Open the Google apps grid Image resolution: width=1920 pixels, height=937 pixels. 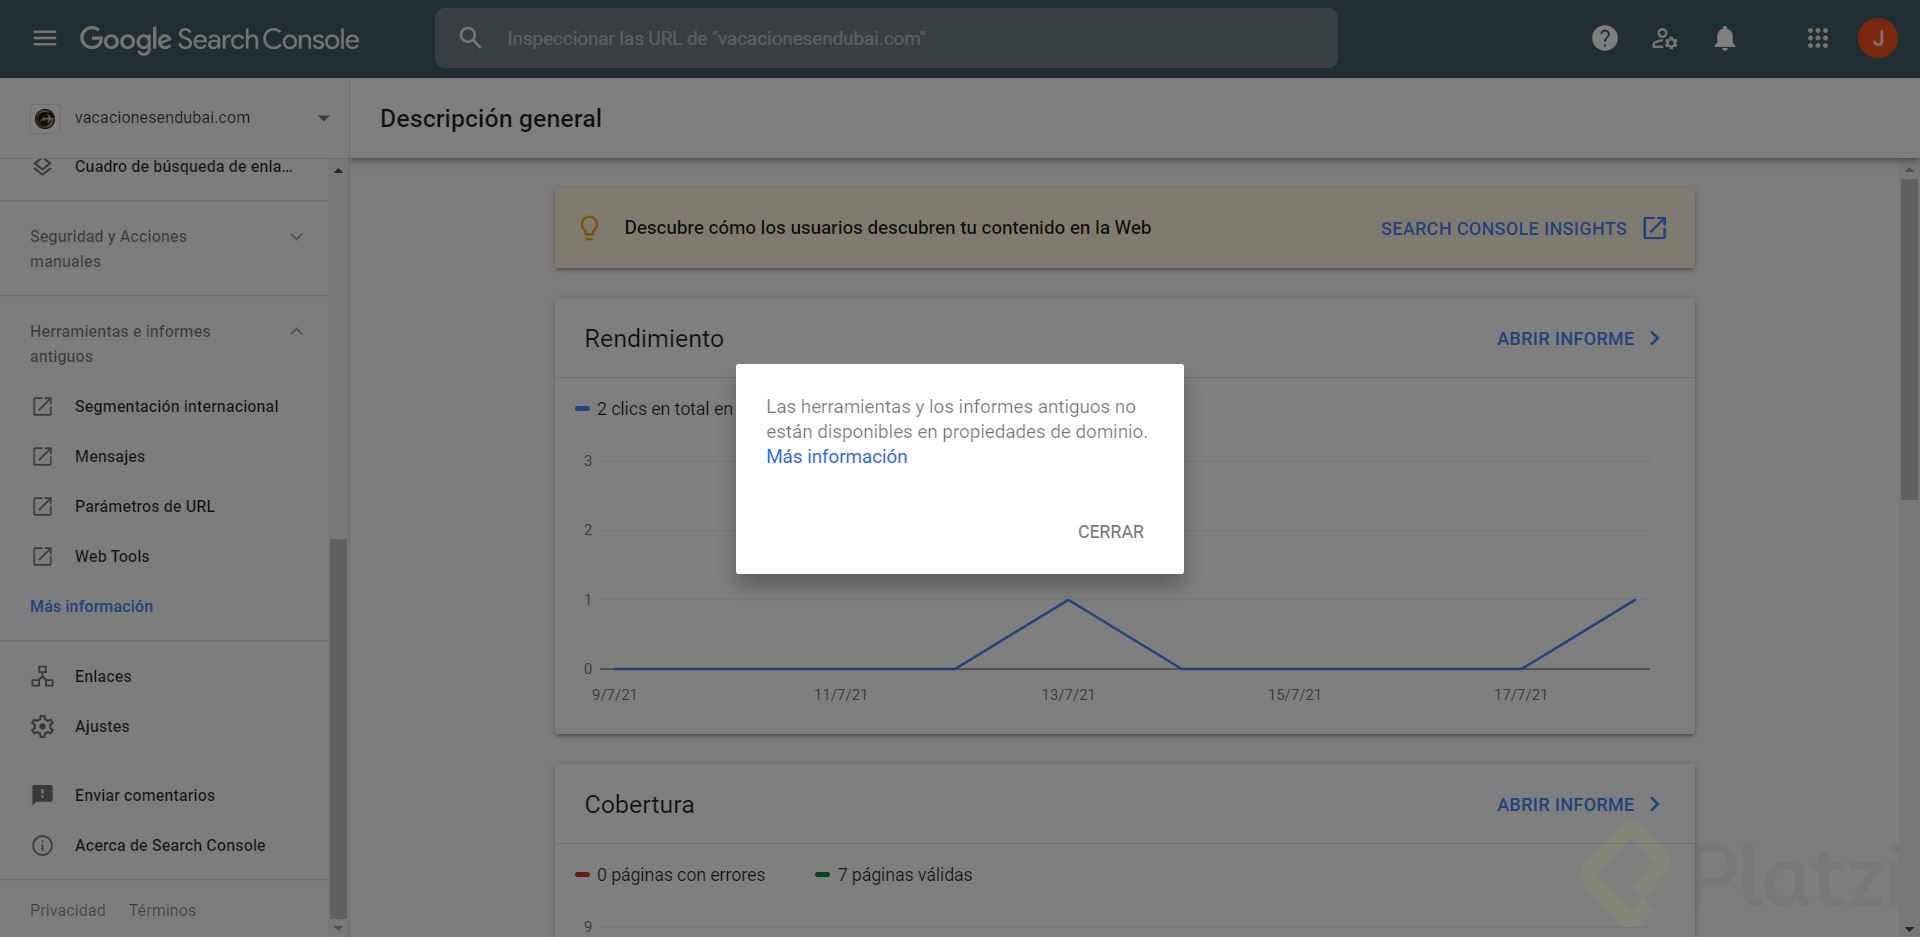(x=1818, y=38)
